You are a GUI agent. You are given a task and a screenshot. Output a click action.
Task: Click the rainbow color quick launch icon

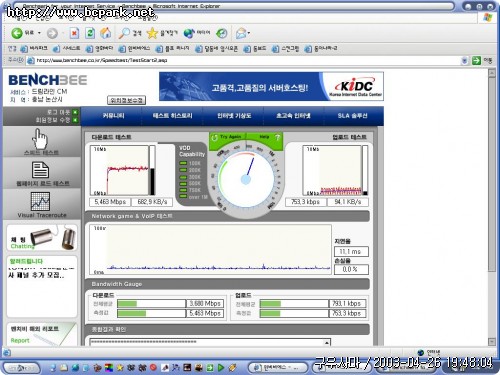point(109,368)
